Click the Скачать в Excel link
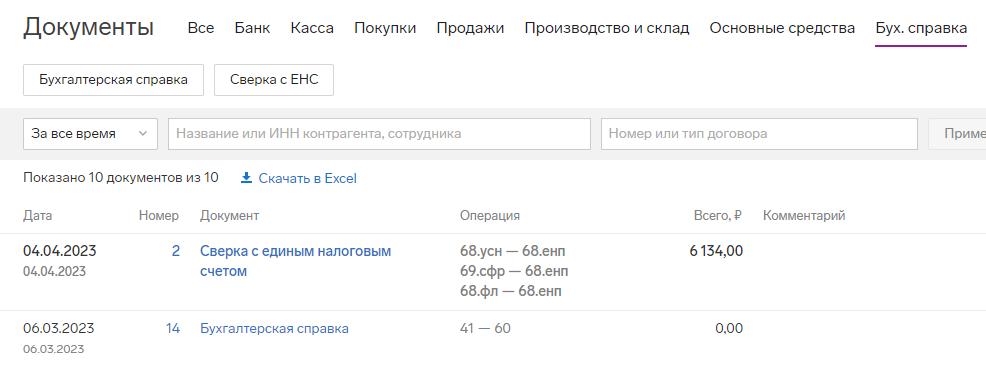 pyautogui.click(x=307, y=179)
